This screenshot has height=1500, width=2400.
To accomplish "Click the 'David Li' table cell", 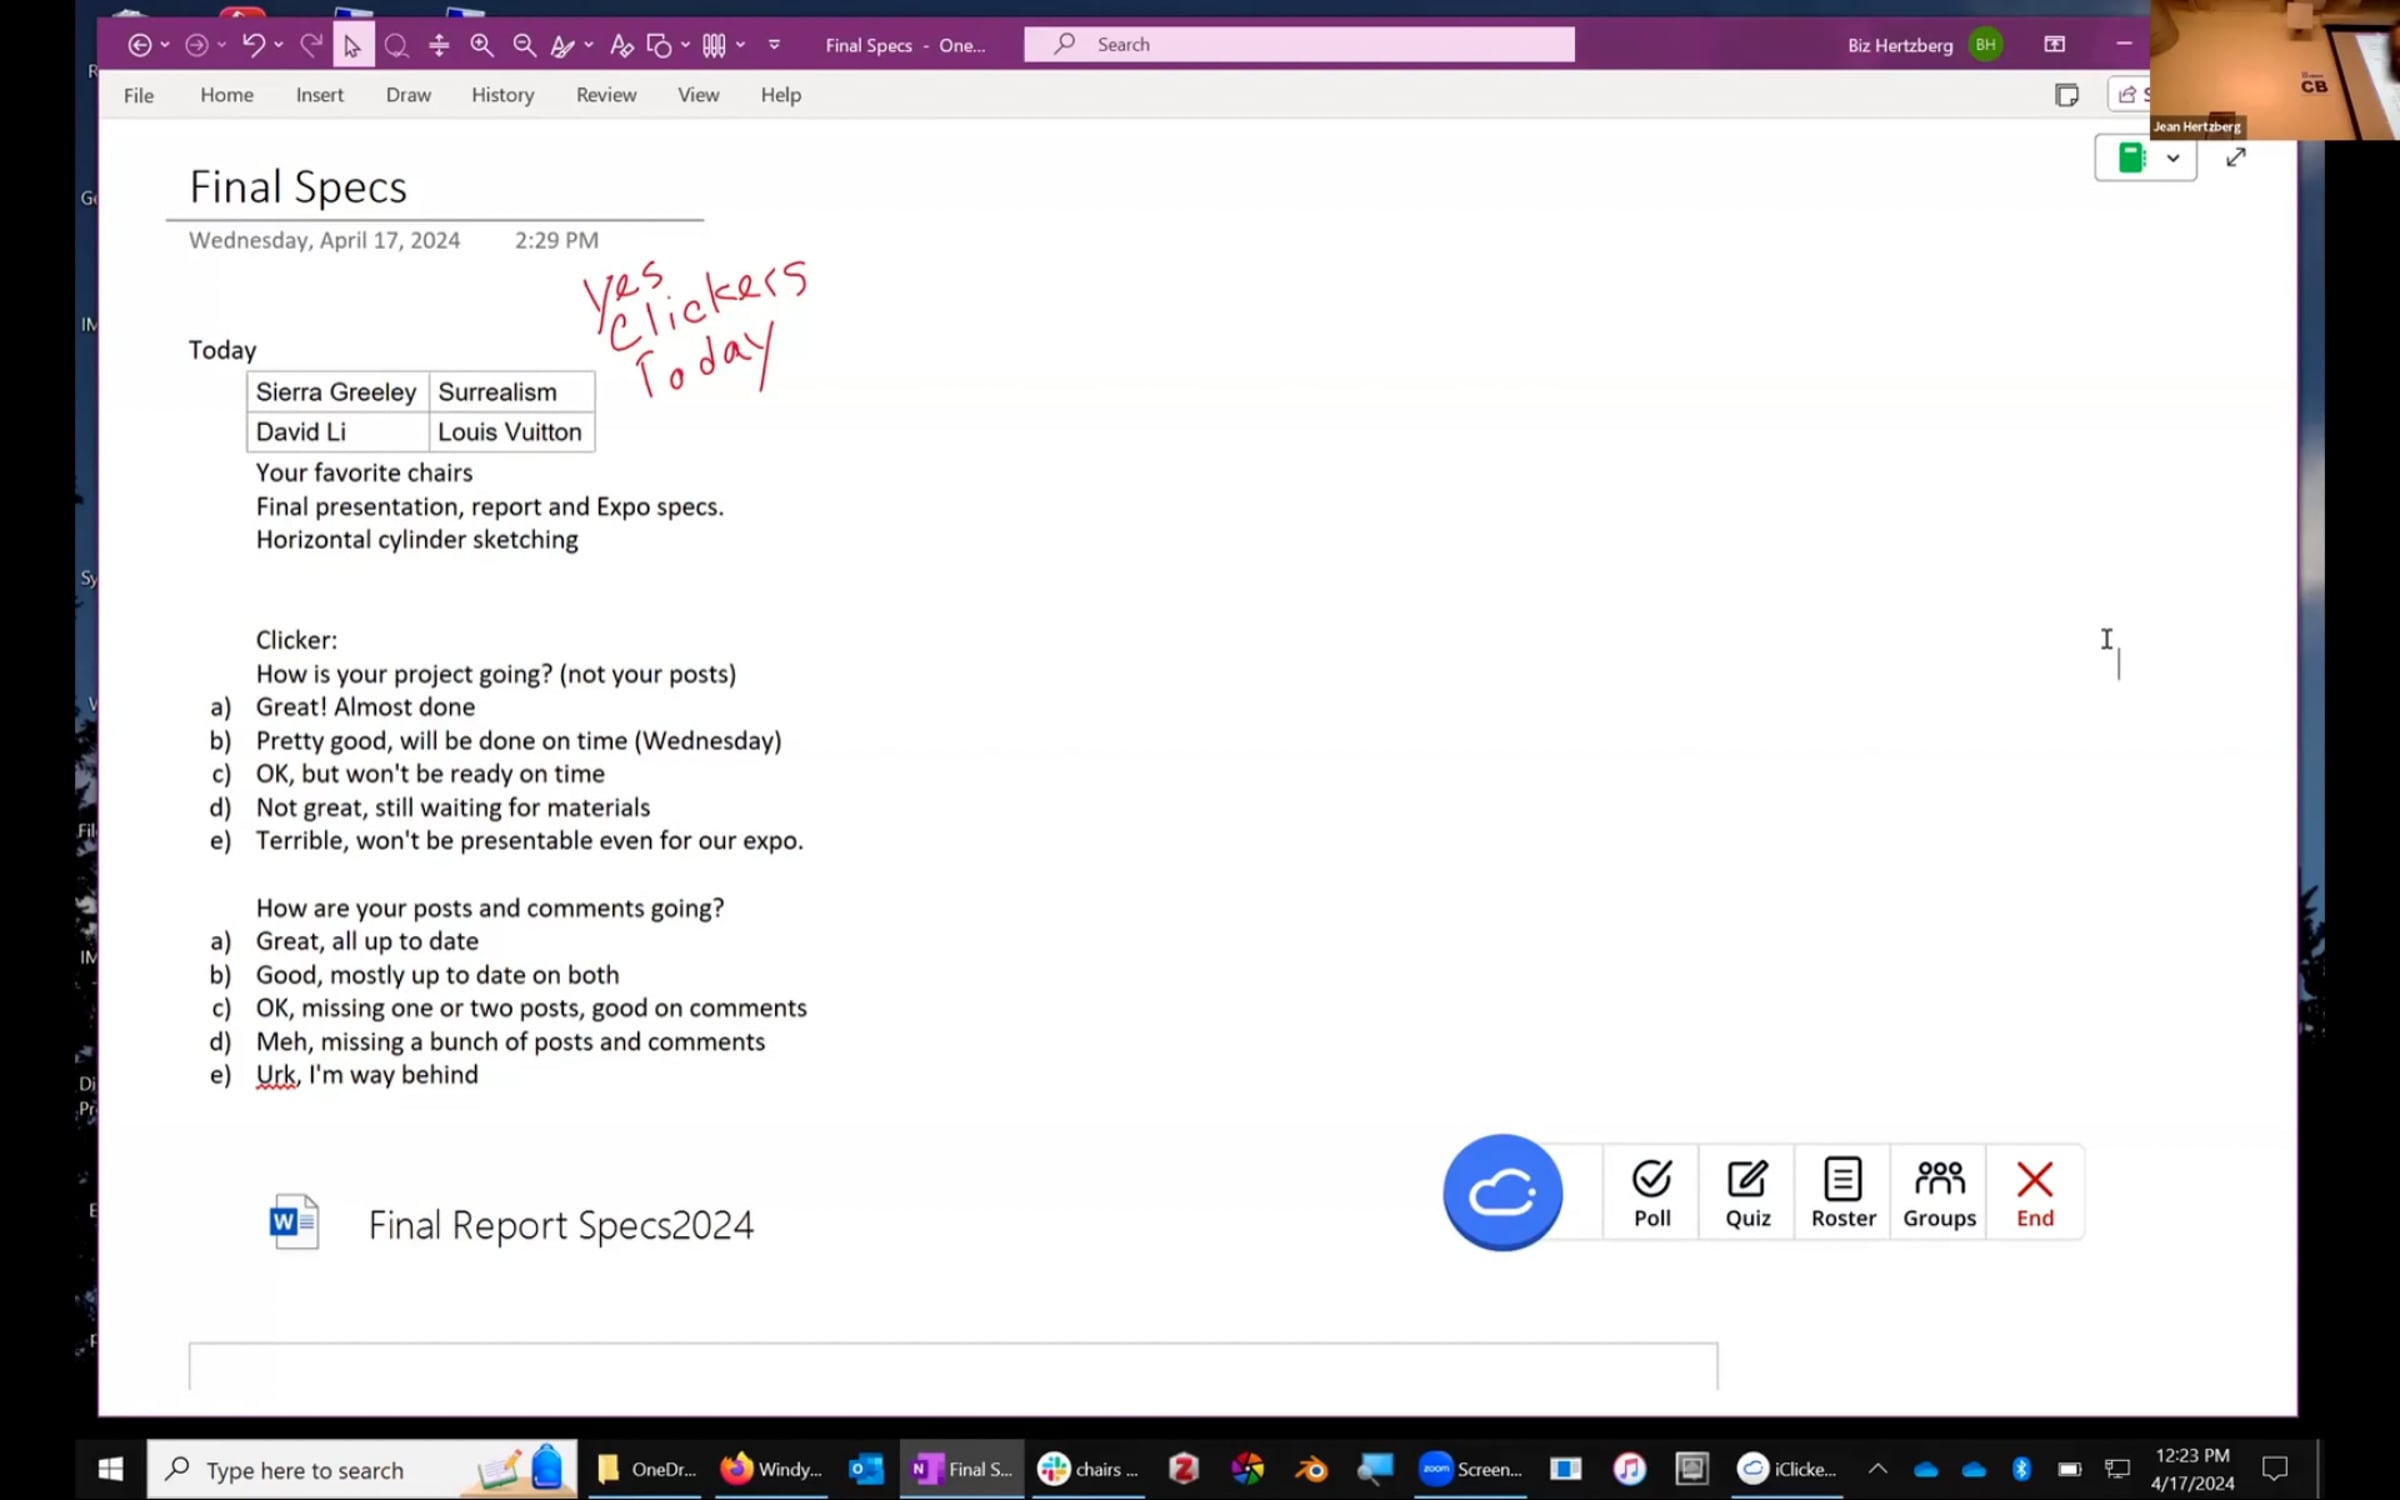I will click(x=337, y=432).
